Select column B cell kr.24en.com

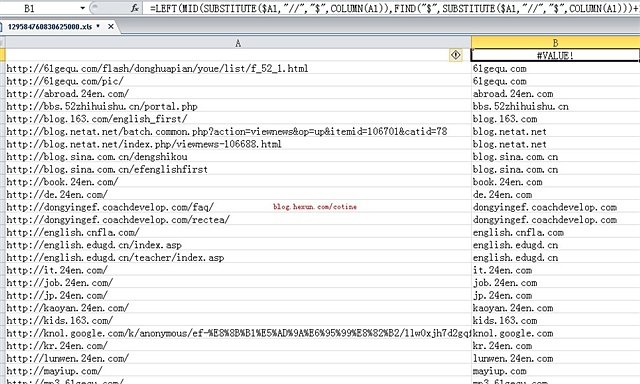pos(556,346)
